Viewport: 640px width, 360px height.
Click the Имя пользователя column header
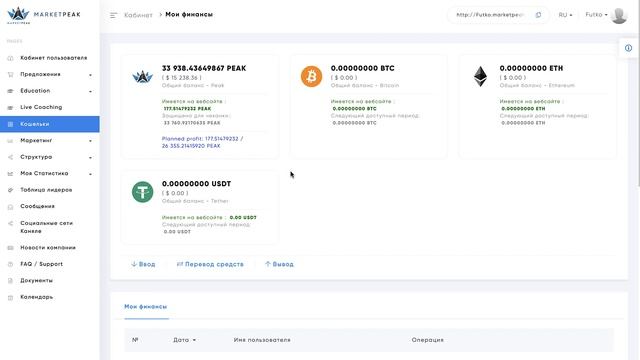pos(262,340)
